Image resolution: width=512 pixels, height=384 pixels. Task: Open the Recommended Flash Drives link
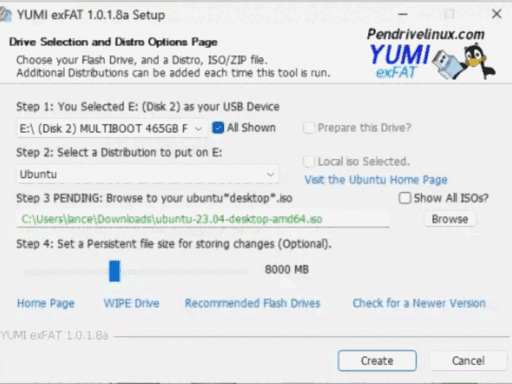252,303
